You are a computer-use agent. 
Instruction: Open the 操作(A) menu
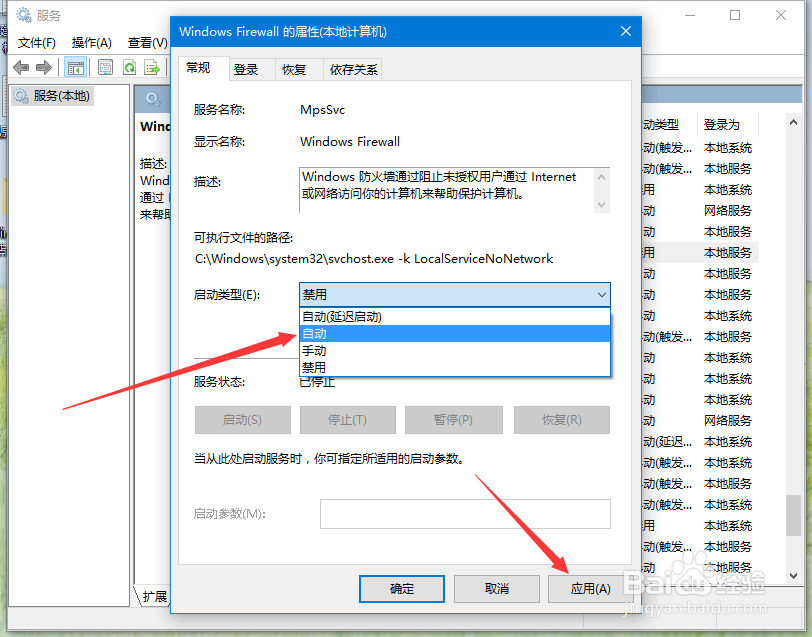pyautogui.click(x=92, y=42)
